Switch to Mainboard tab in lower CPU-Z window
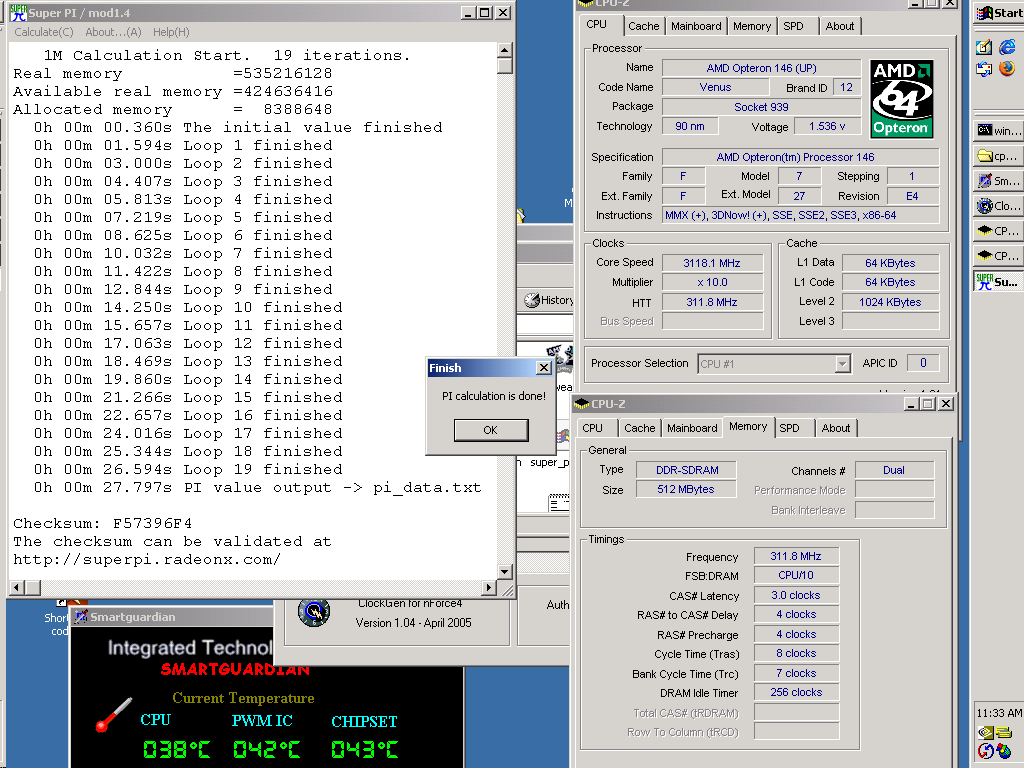This screenshot has width=1024, height=768. pos(692,428)
